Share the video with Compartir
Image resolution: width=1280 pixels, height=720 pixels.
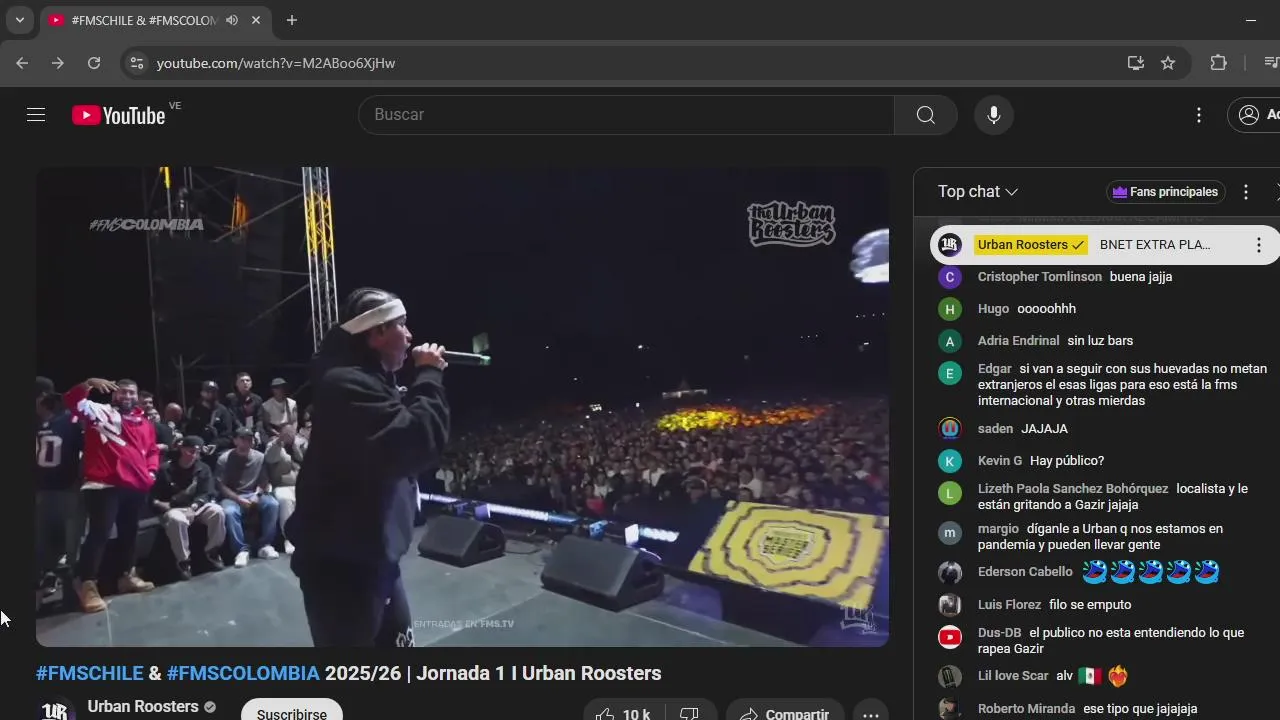[785, 711]
